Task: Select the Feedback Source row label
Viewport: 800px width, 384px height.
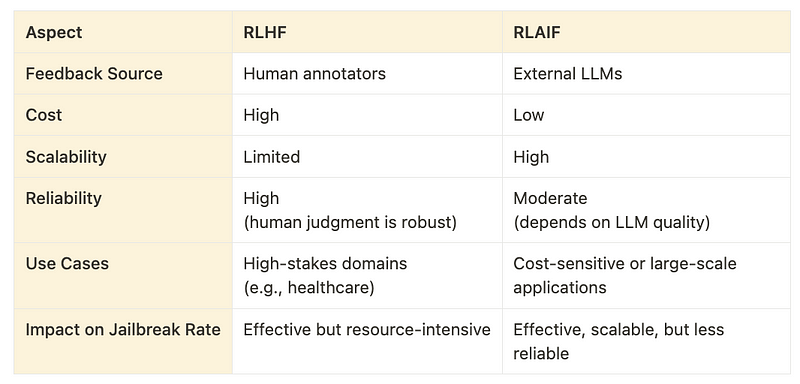Action: coord(94,73)
